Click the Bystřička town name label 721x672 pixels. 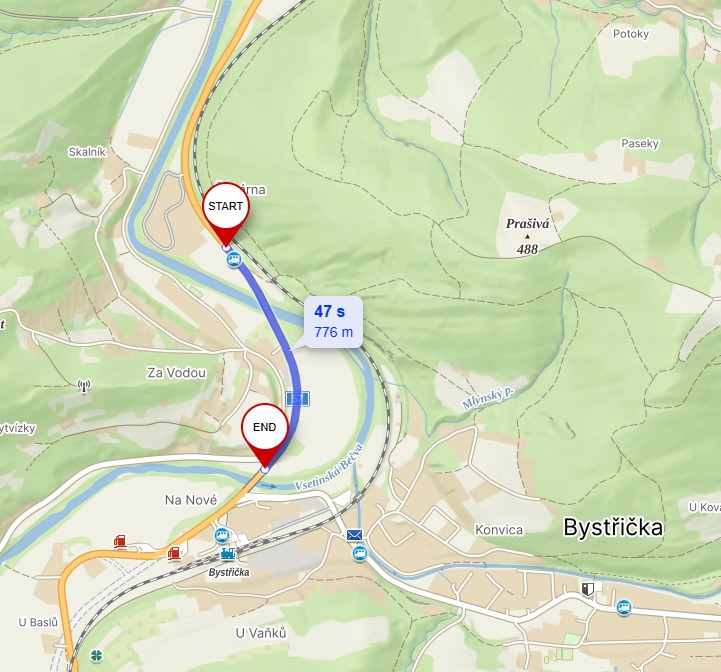pos(613,527)
